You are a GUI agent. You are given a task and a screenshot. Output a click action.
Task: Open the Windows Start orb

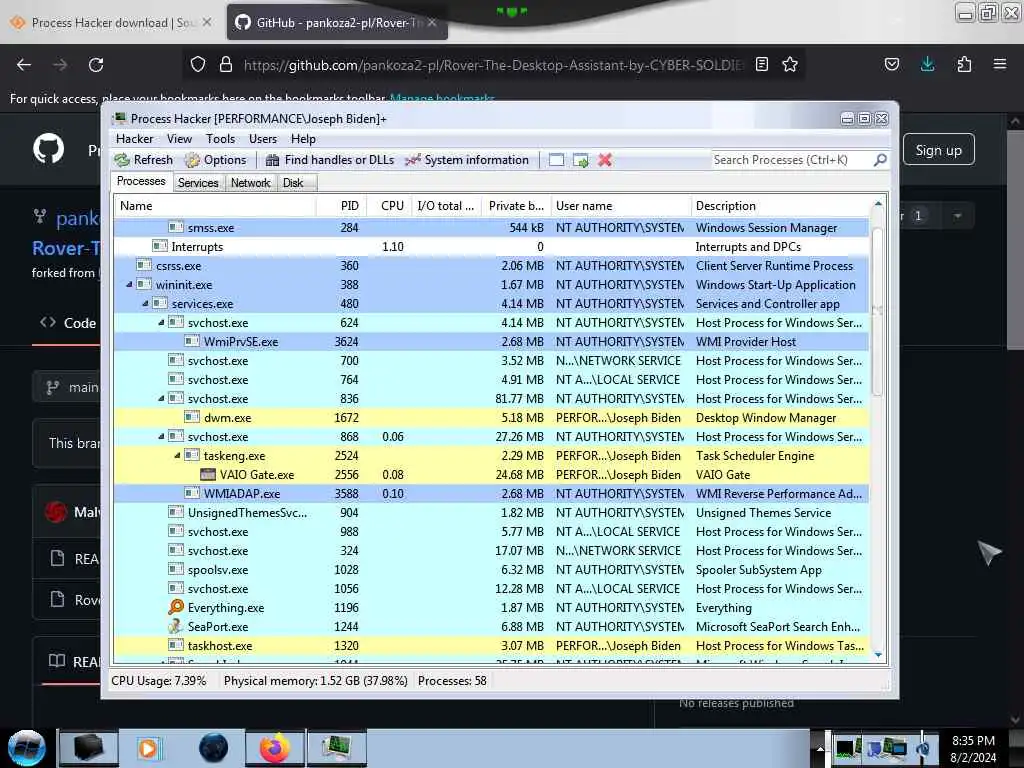27,748
